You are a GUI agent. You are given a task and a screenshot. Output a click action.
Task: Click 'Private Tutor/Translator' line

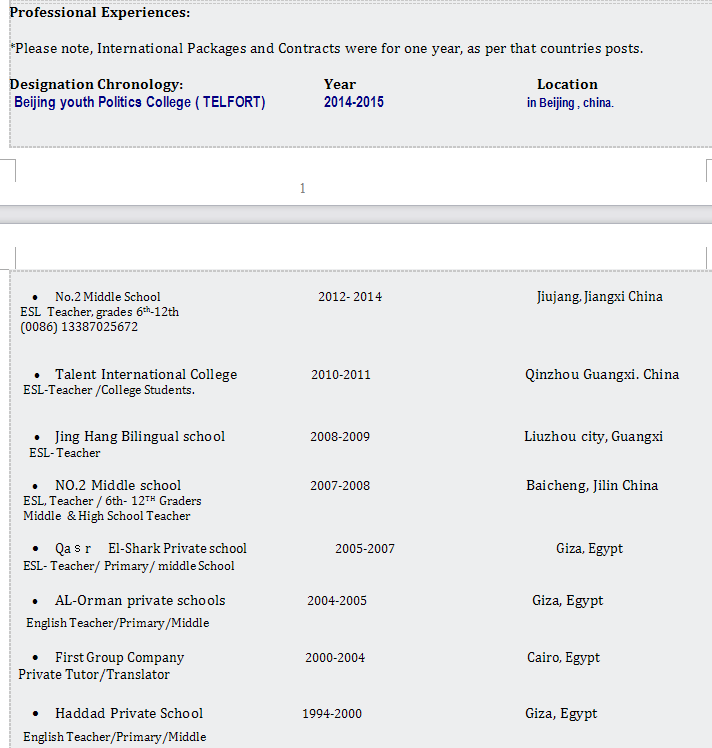[94, 675]
